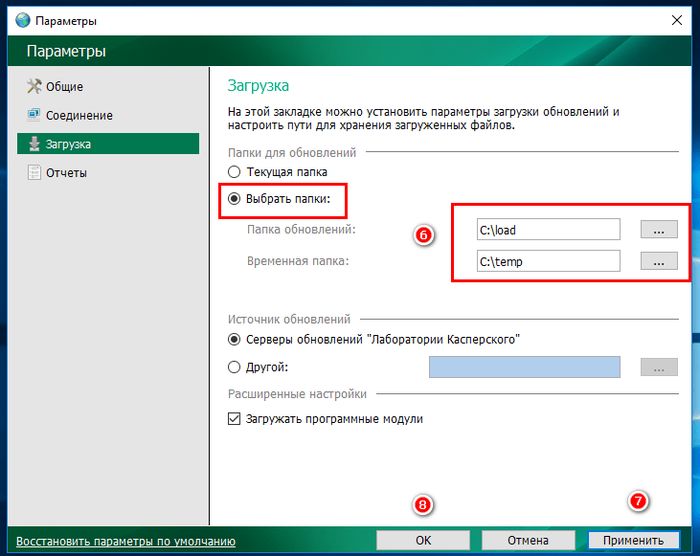Click the Папки для обновлений group label
Image resolution: width=700 pixels, height=556 pixels.
(x=292, y=153)
